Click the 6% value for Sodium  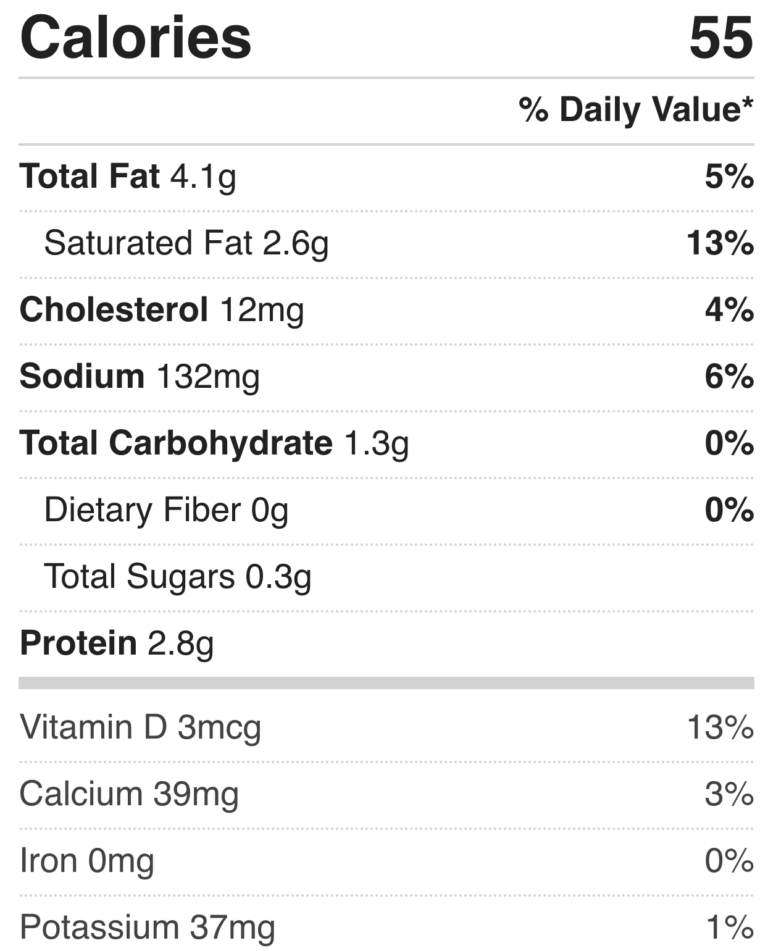click(727, 377)
